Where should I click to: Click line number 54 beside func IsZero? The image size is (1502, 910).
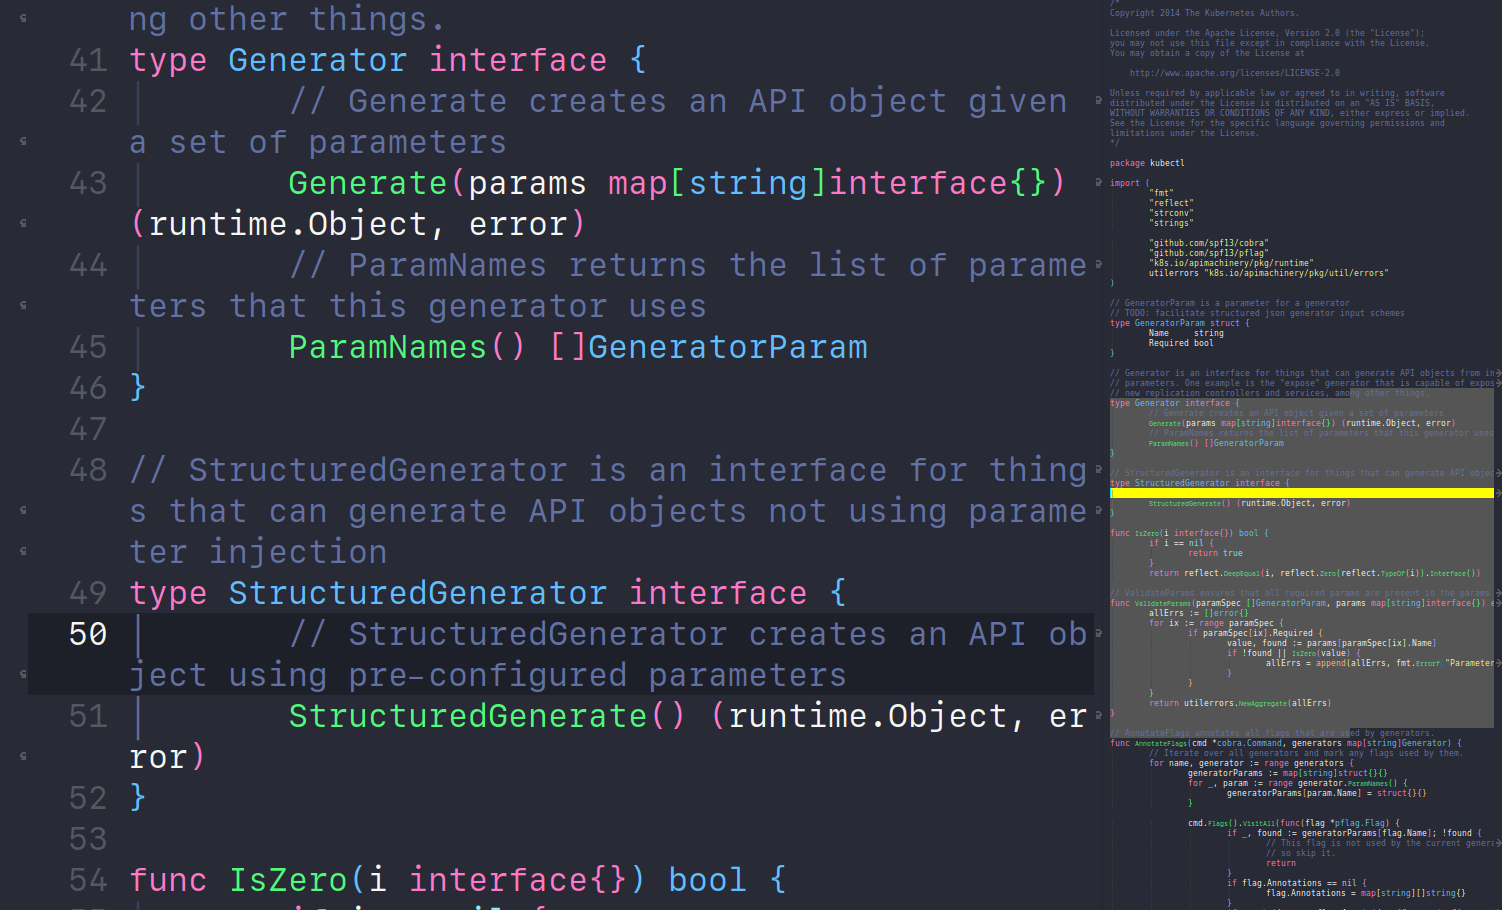point(88,880)
